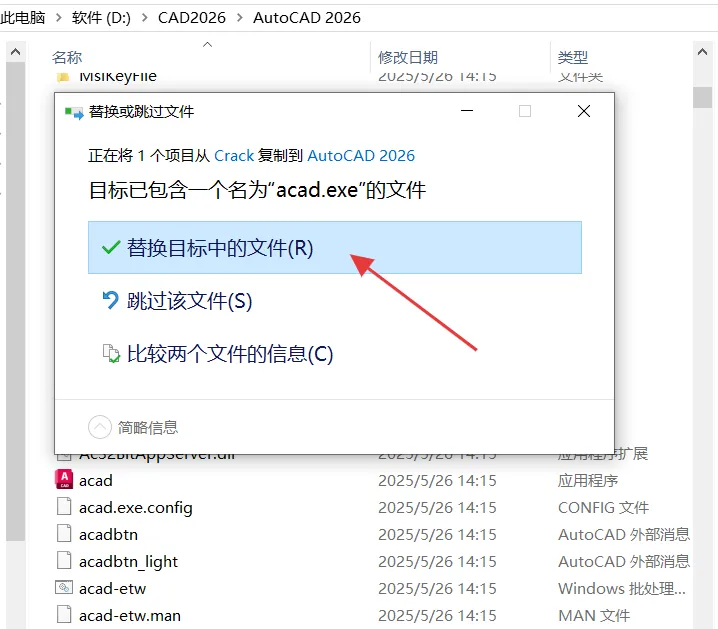Click the acad-etw batch file icon
The image size is (718, 629).
[64, 587]
